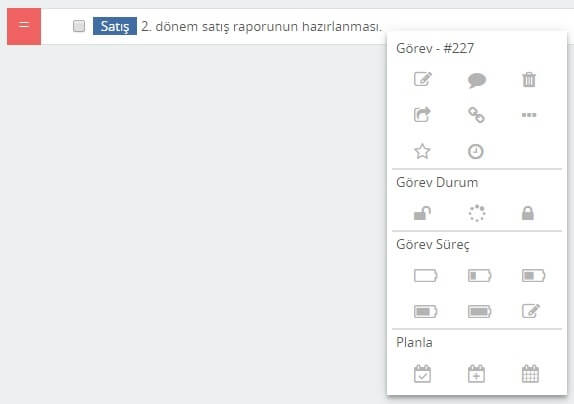This screenshot has width=574, height=404.
Task: Click the calendar checkmark plan icon
Action: click(x=422, y=374)
